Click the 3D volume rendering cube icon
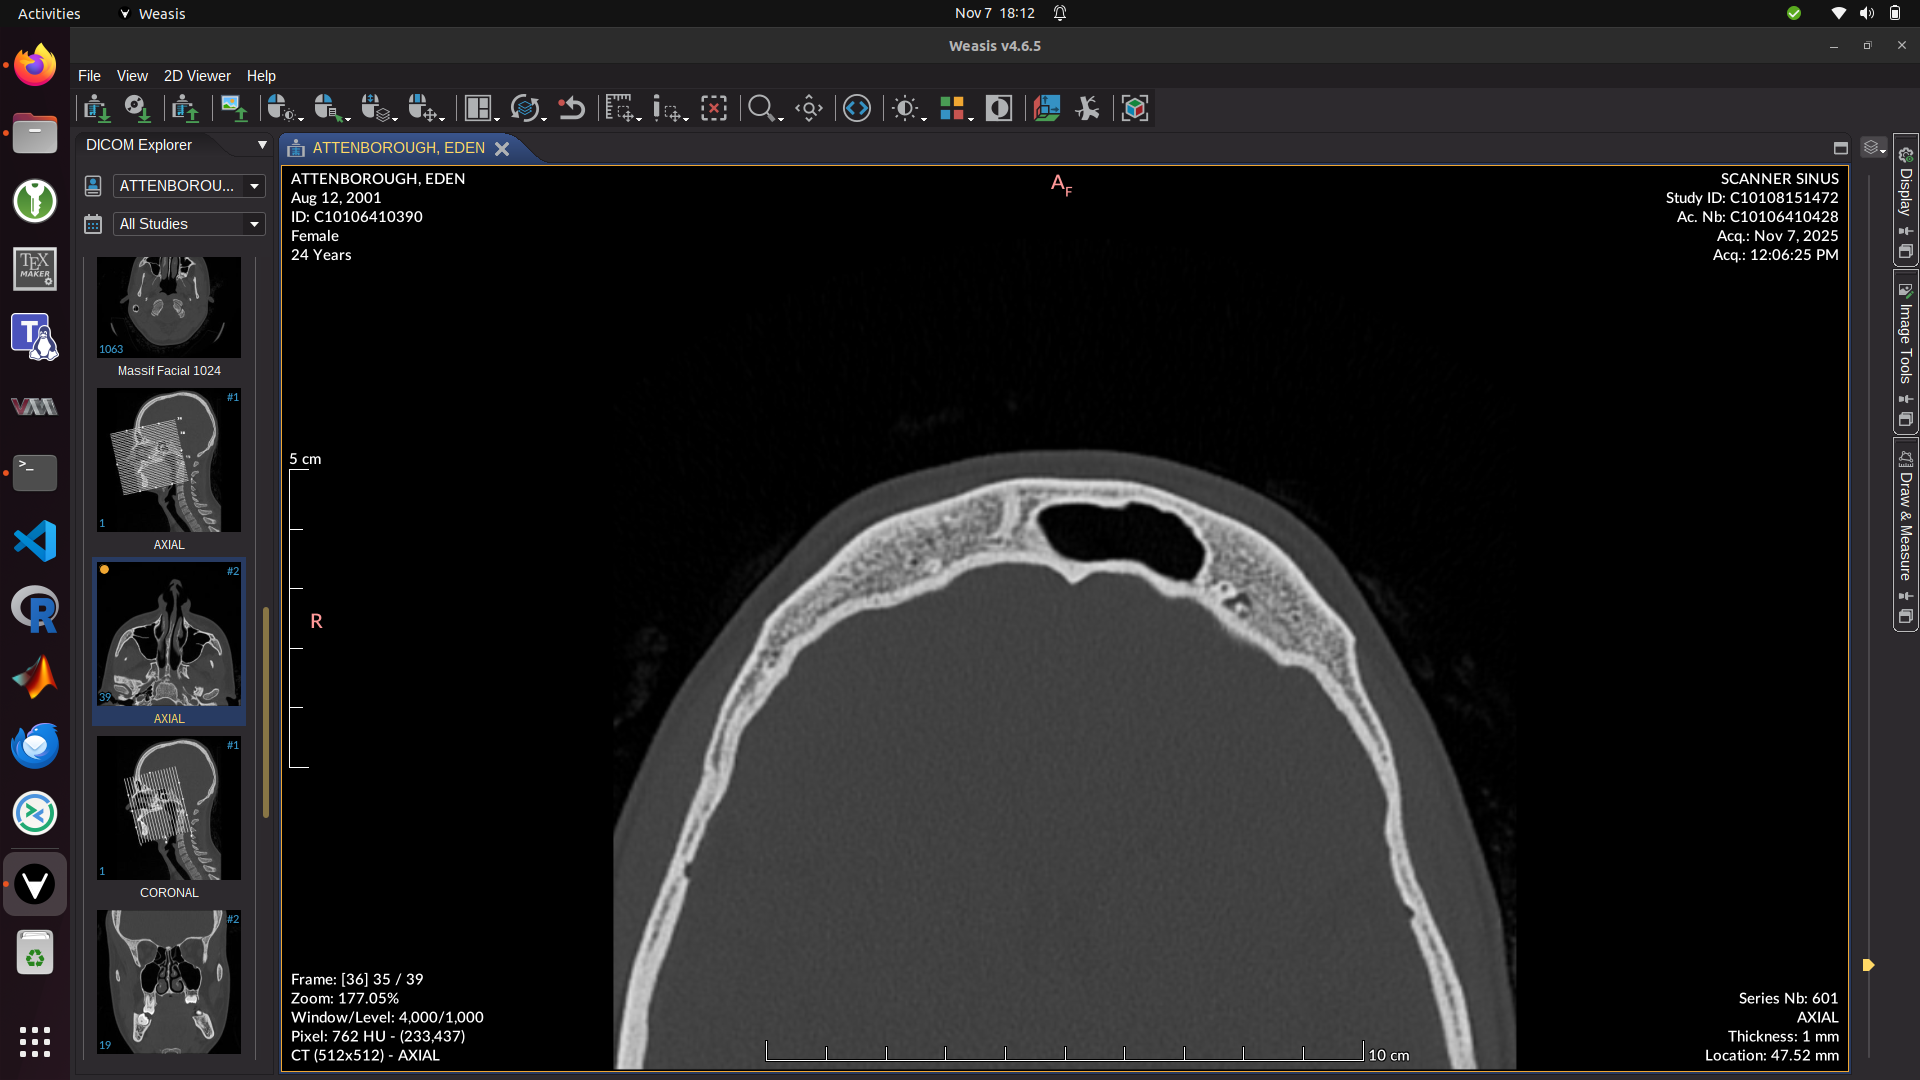 click(x=1134, y=108)
